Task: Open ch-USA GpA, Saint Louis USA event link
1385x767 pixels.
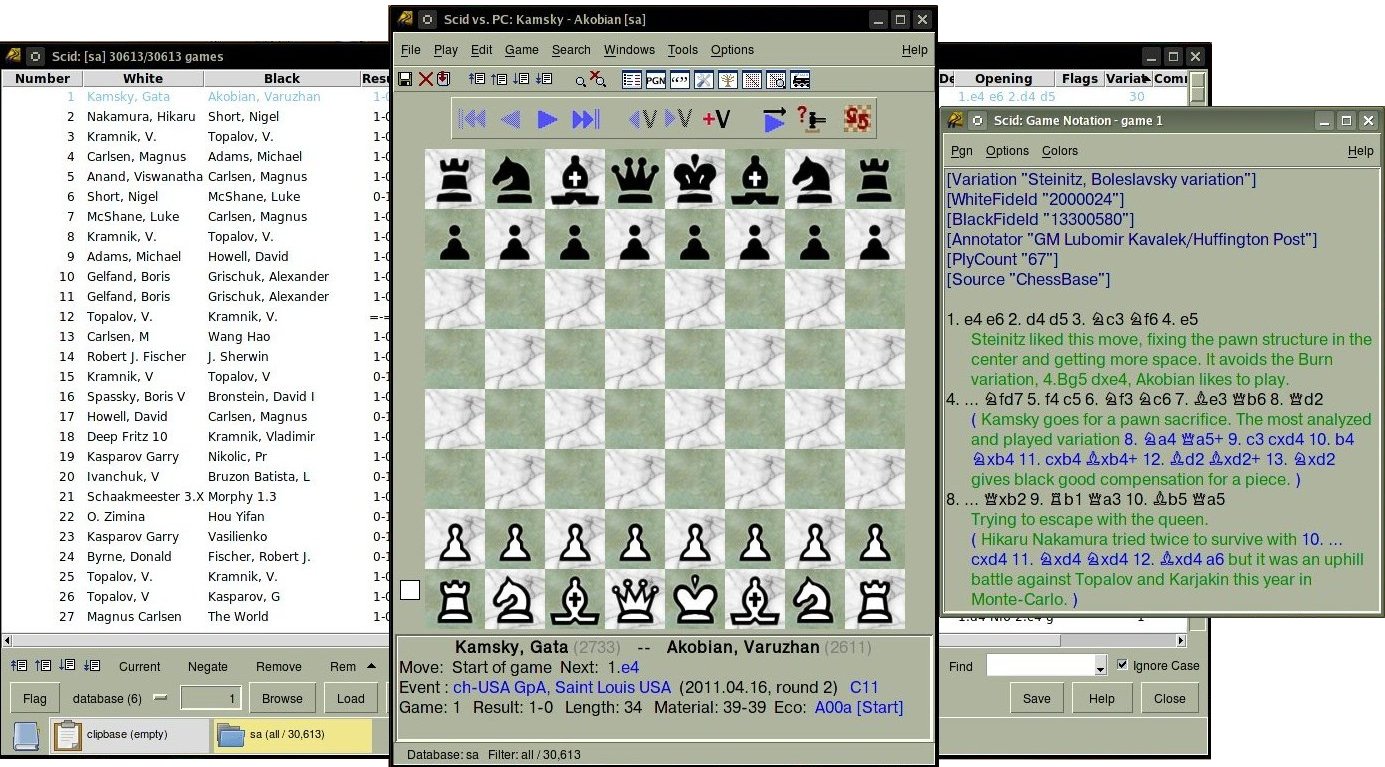Action: 562,687
